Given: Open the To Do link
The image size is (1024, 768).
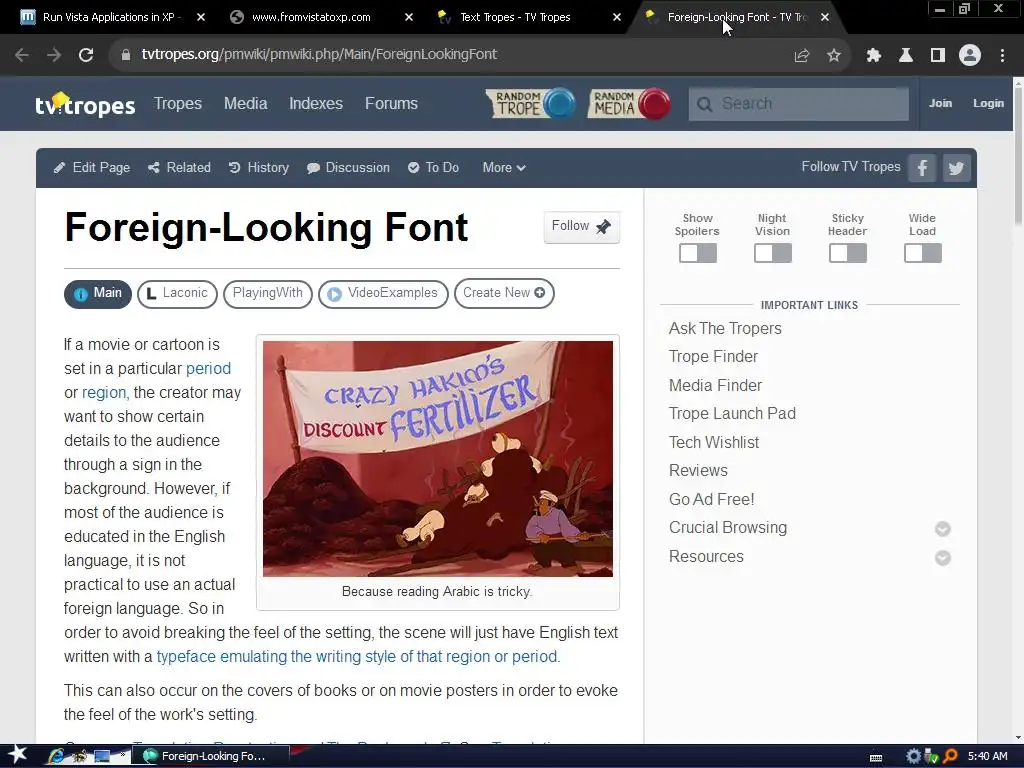Looking at the screenshot, I should pyautogui.click(x=434, y=168).
